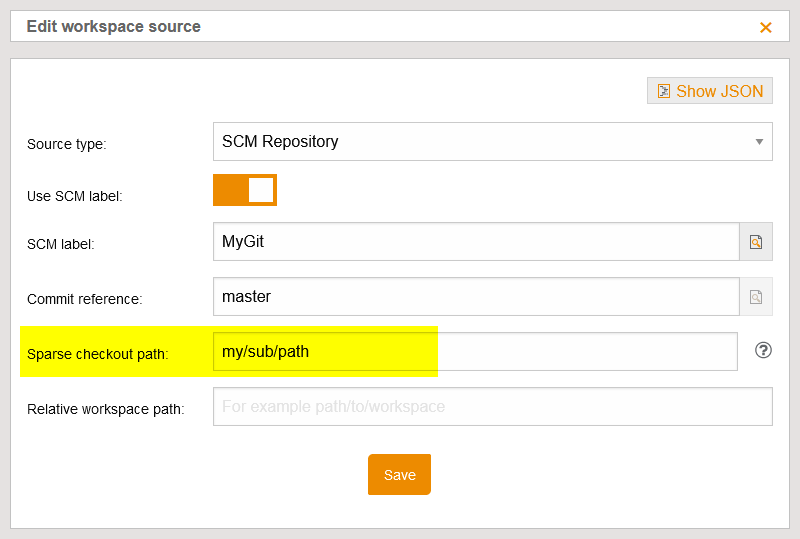This screenshot has width=800, height=539.
Task: Open help for Sparse checkout path
Action: pyautogui.click(x=763, y=350)
